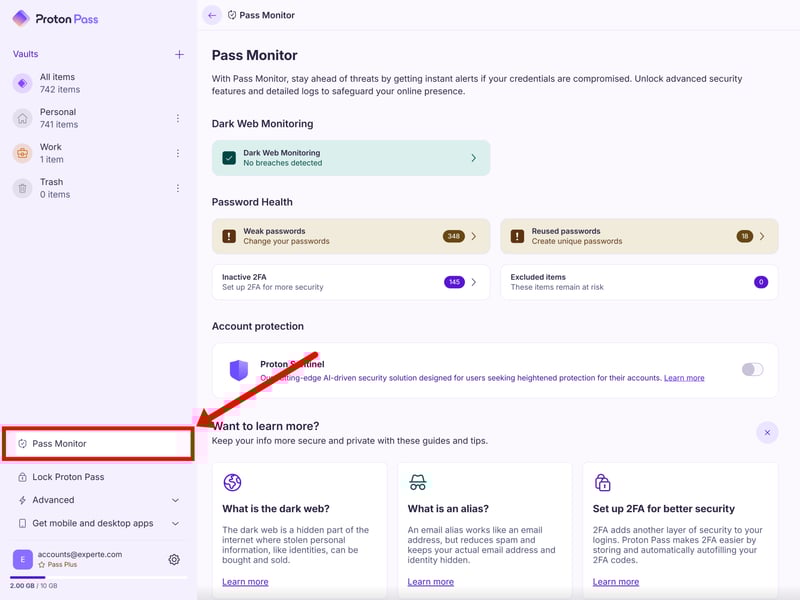This screenshot has height=600, width=800.
Task: Open Learn more link for Proton Sentinel
Action: pyautogui.click(x=684, y=378)
